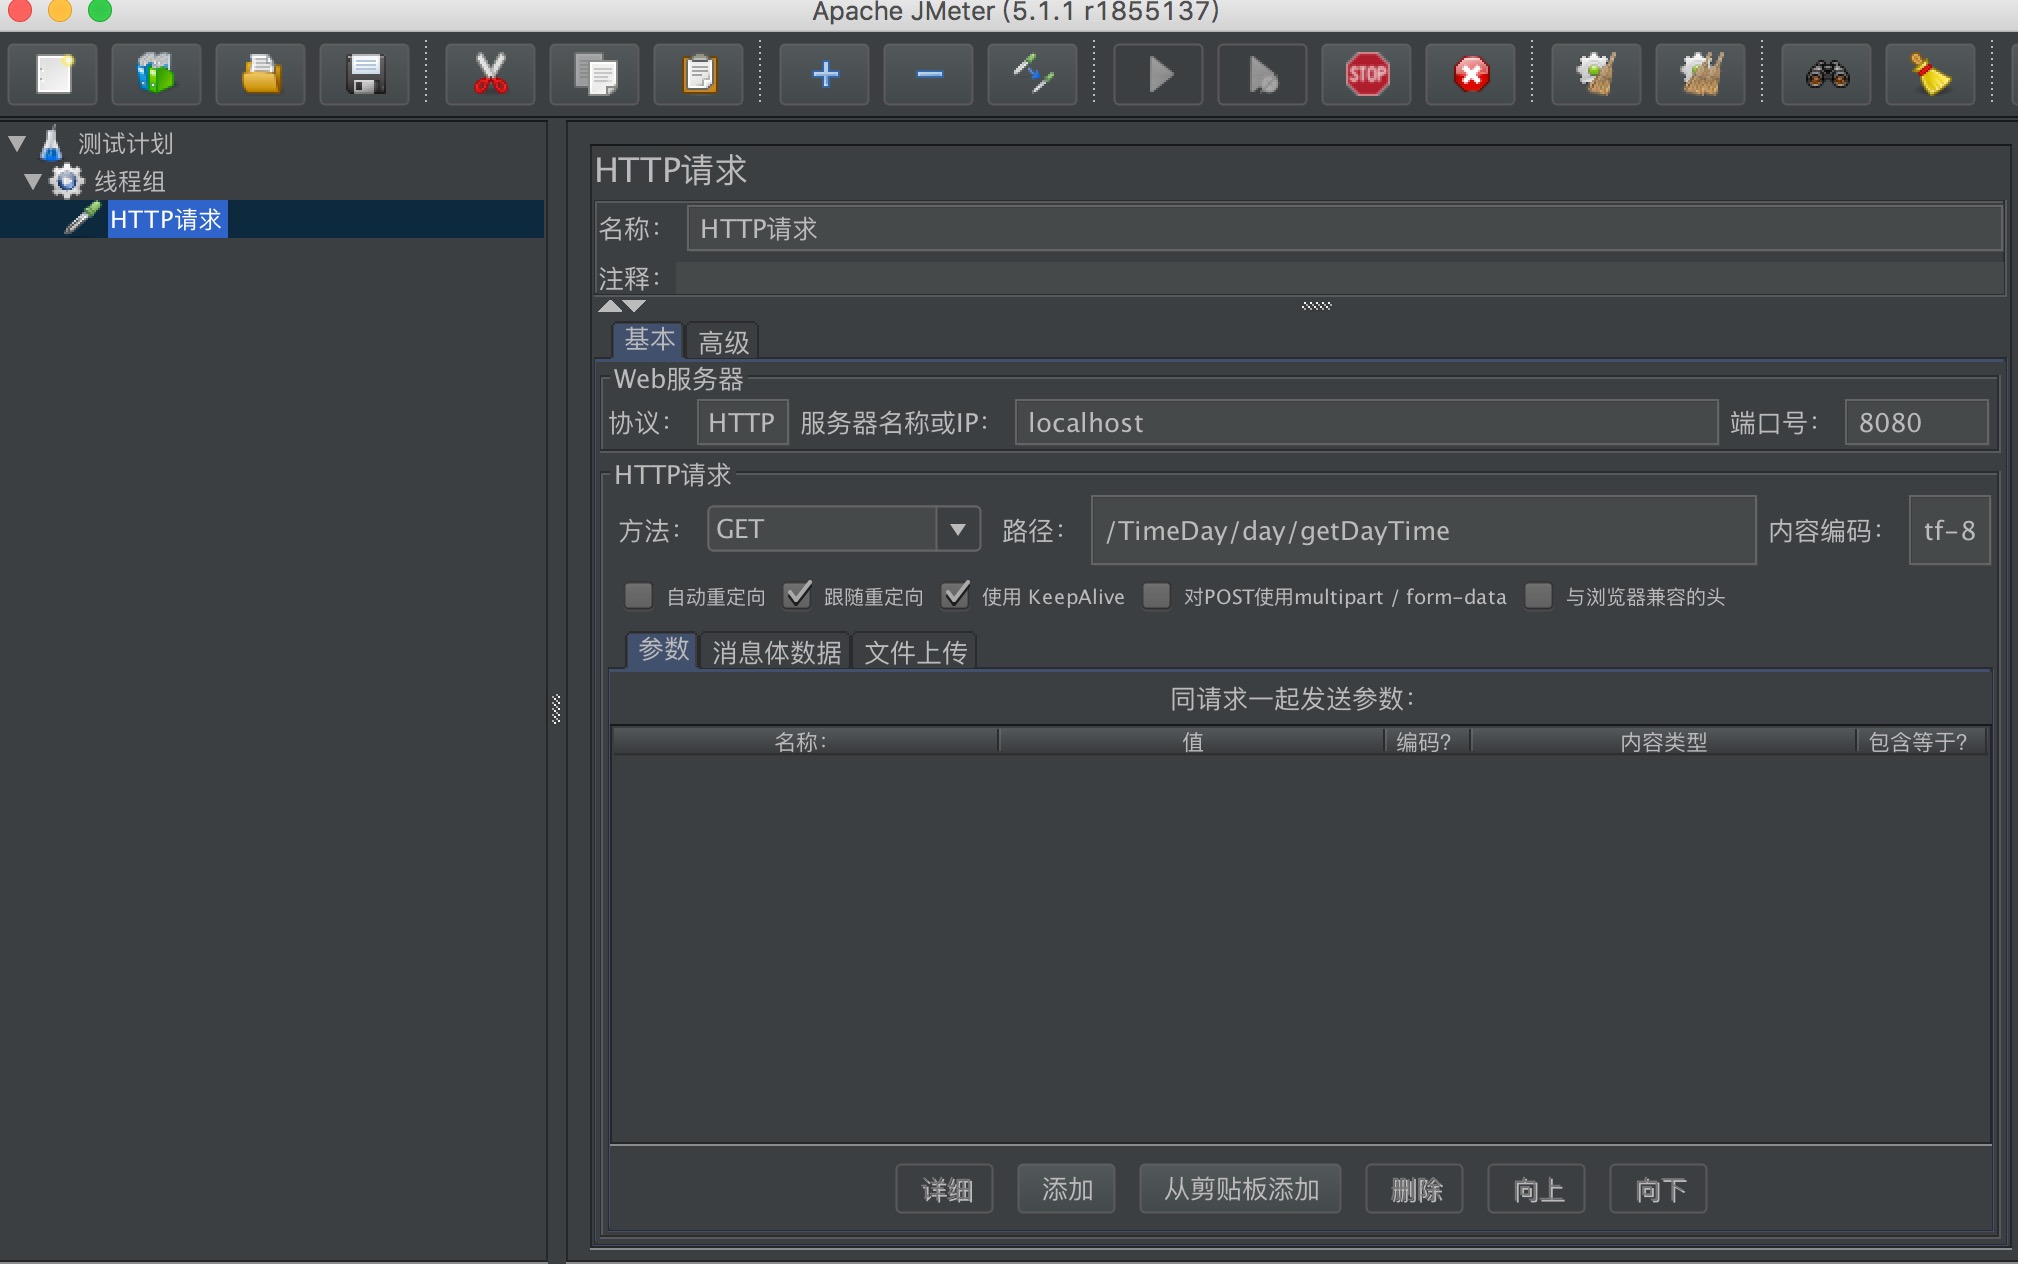Viewport: 2018px width, 1264px height.
Task: Click the Clear broom icon
Action: click(x=1597, y=75)
